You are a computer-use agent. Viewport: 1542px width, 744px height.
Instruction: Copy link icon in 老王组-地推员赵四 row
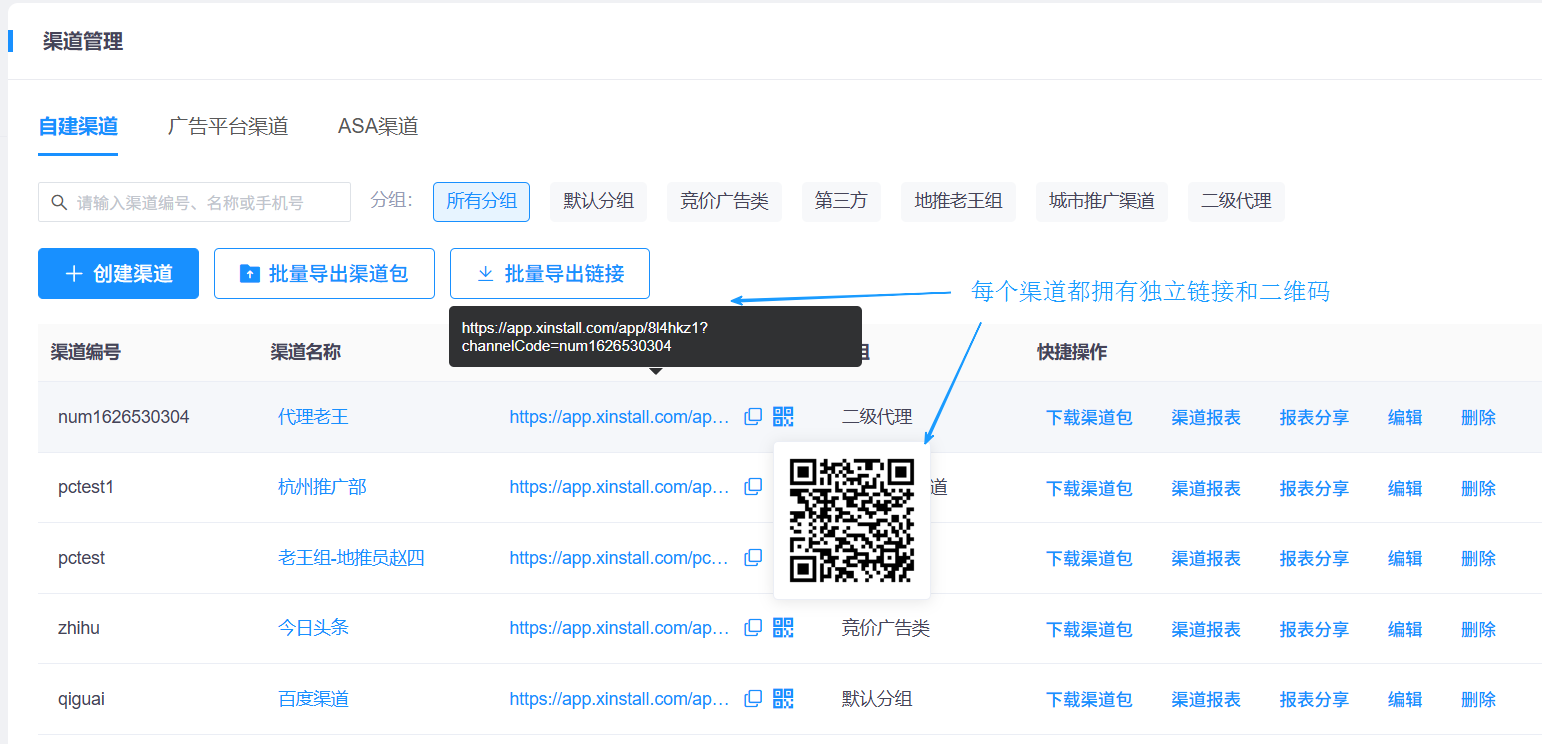tap(753, 557)
